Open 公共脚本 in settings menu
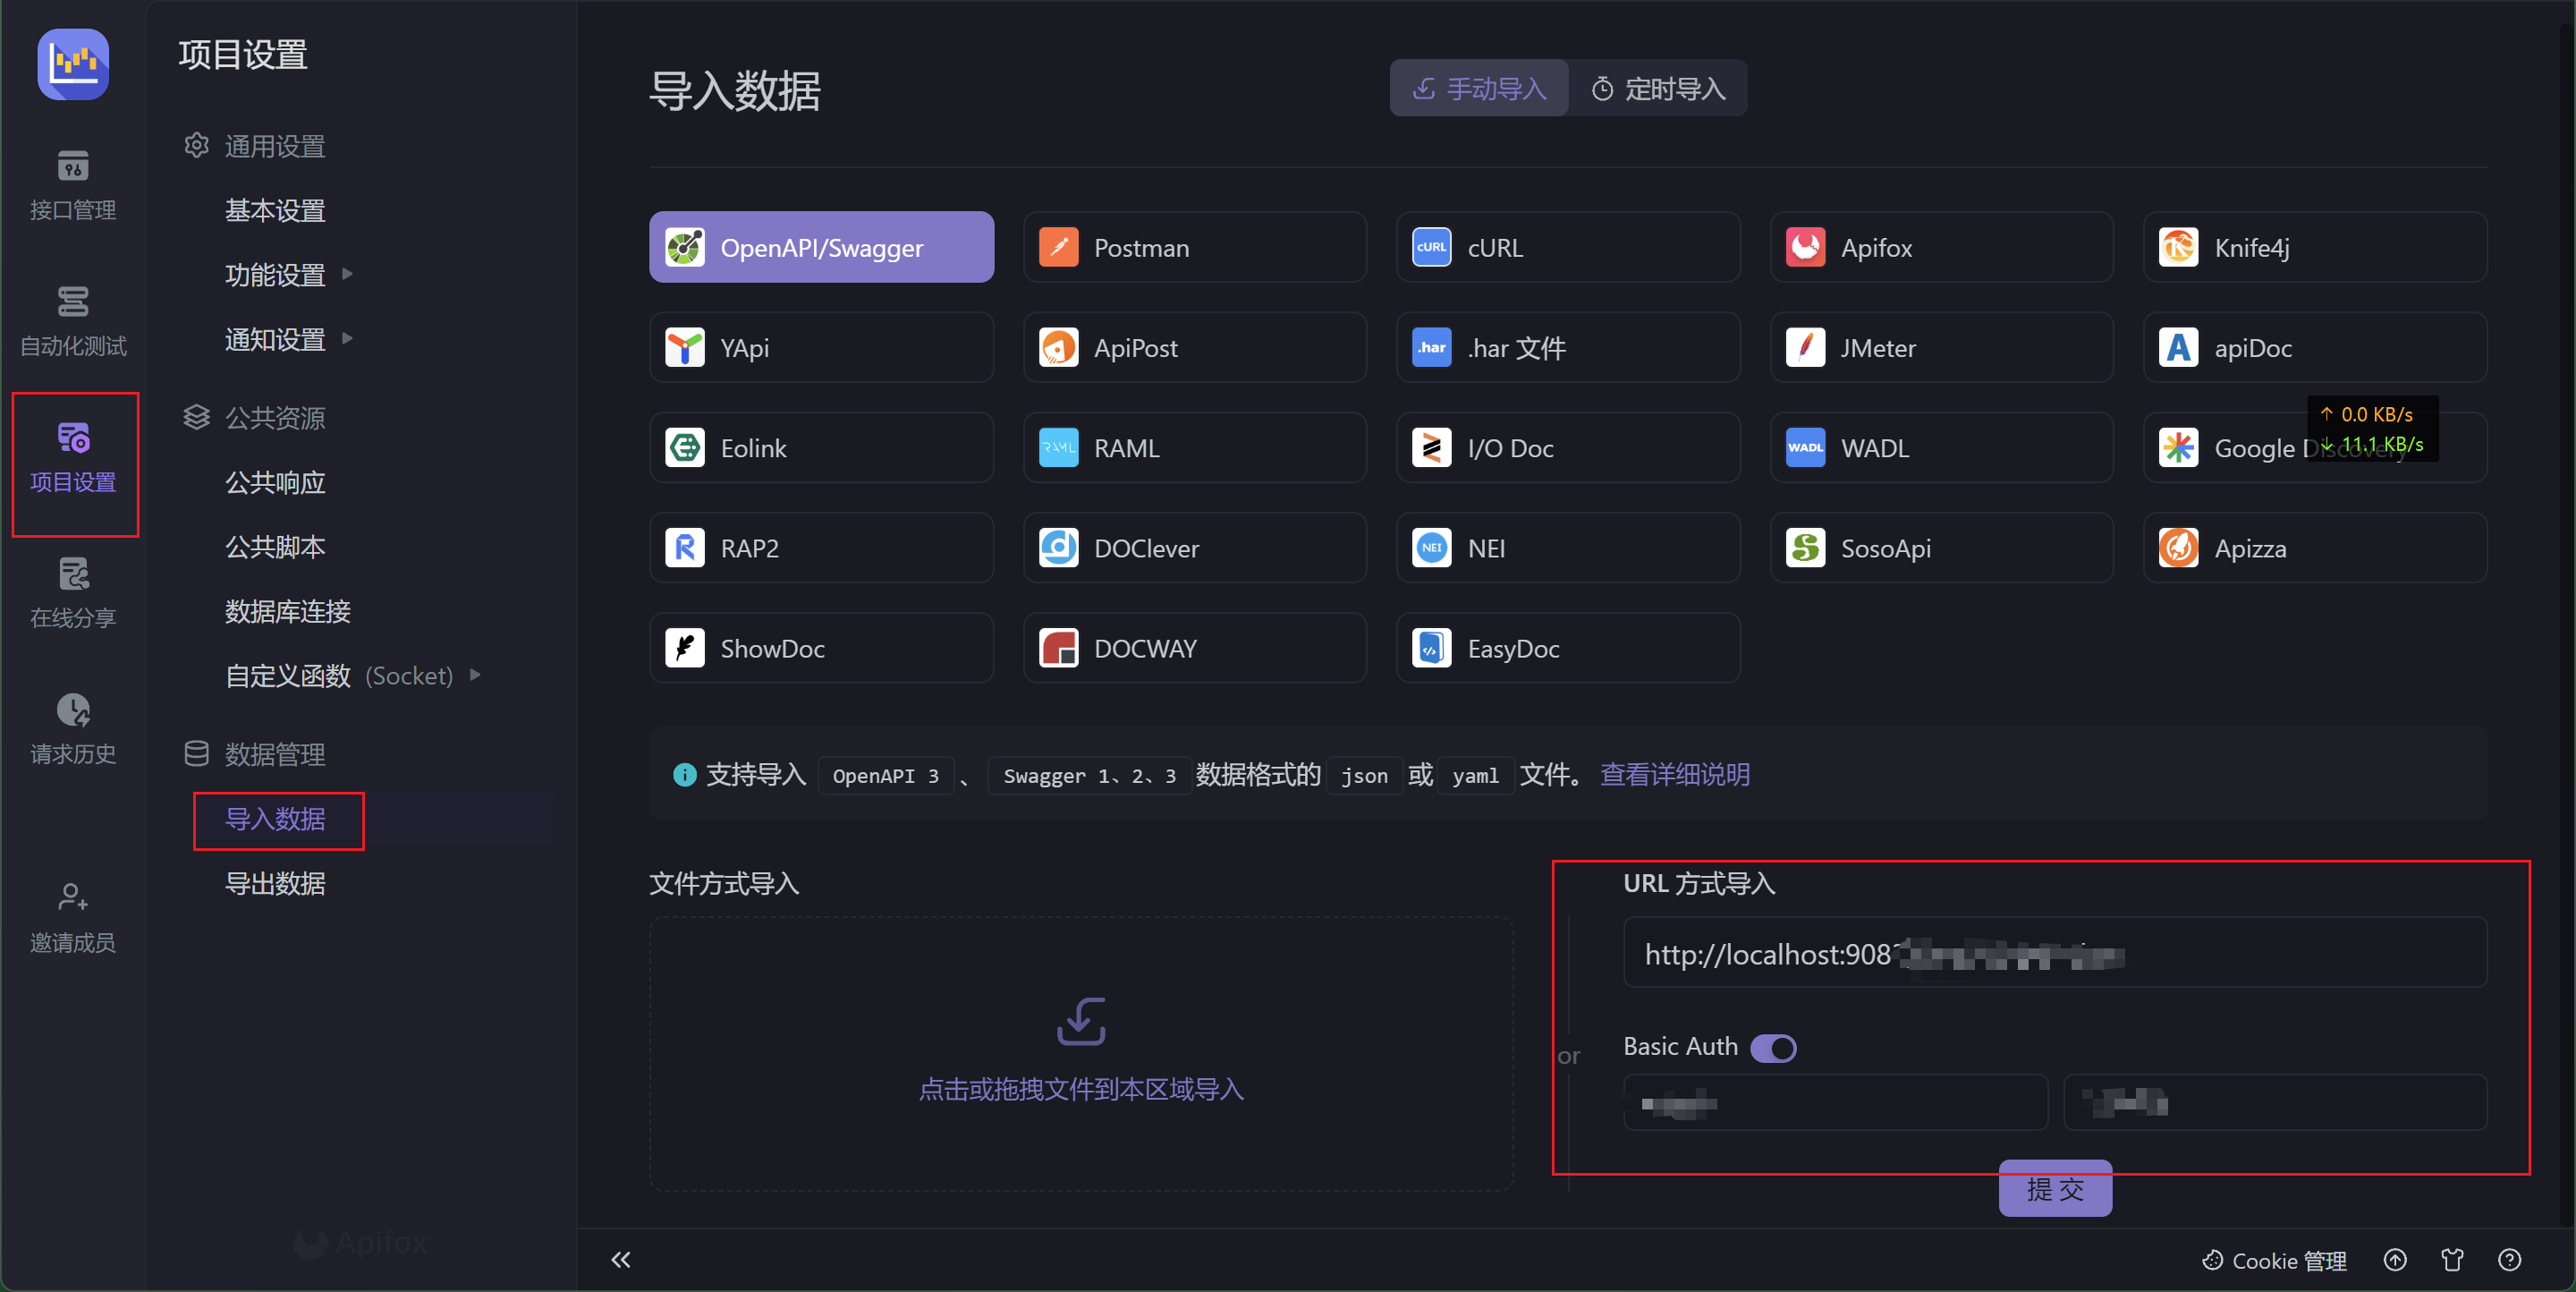This screenshot has height=1292, width=2576. click(x=275, y=546)
